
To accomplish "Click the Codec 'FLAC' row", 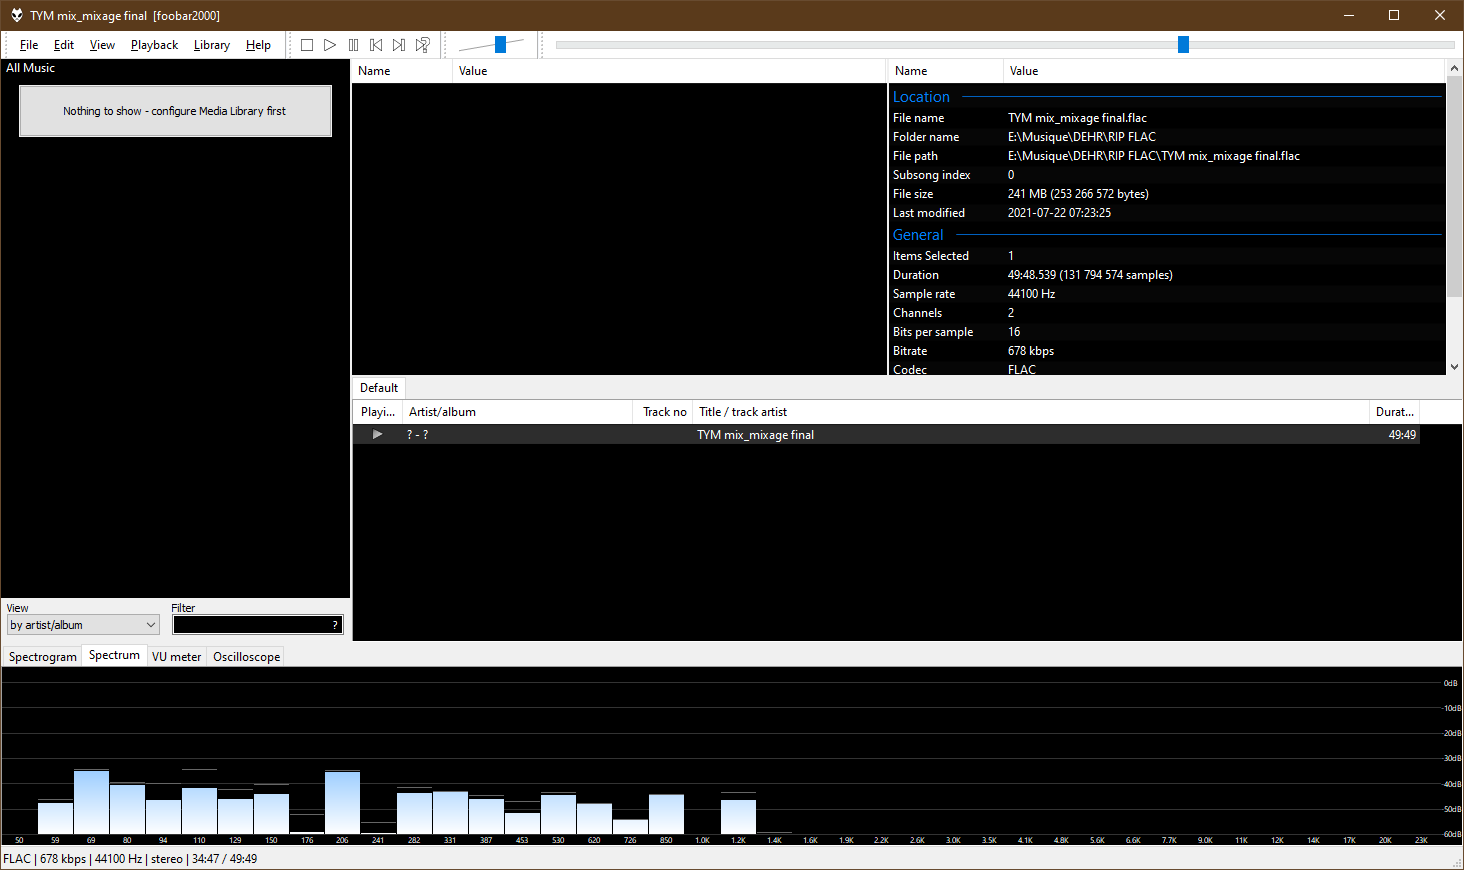I will point(1167,369).
